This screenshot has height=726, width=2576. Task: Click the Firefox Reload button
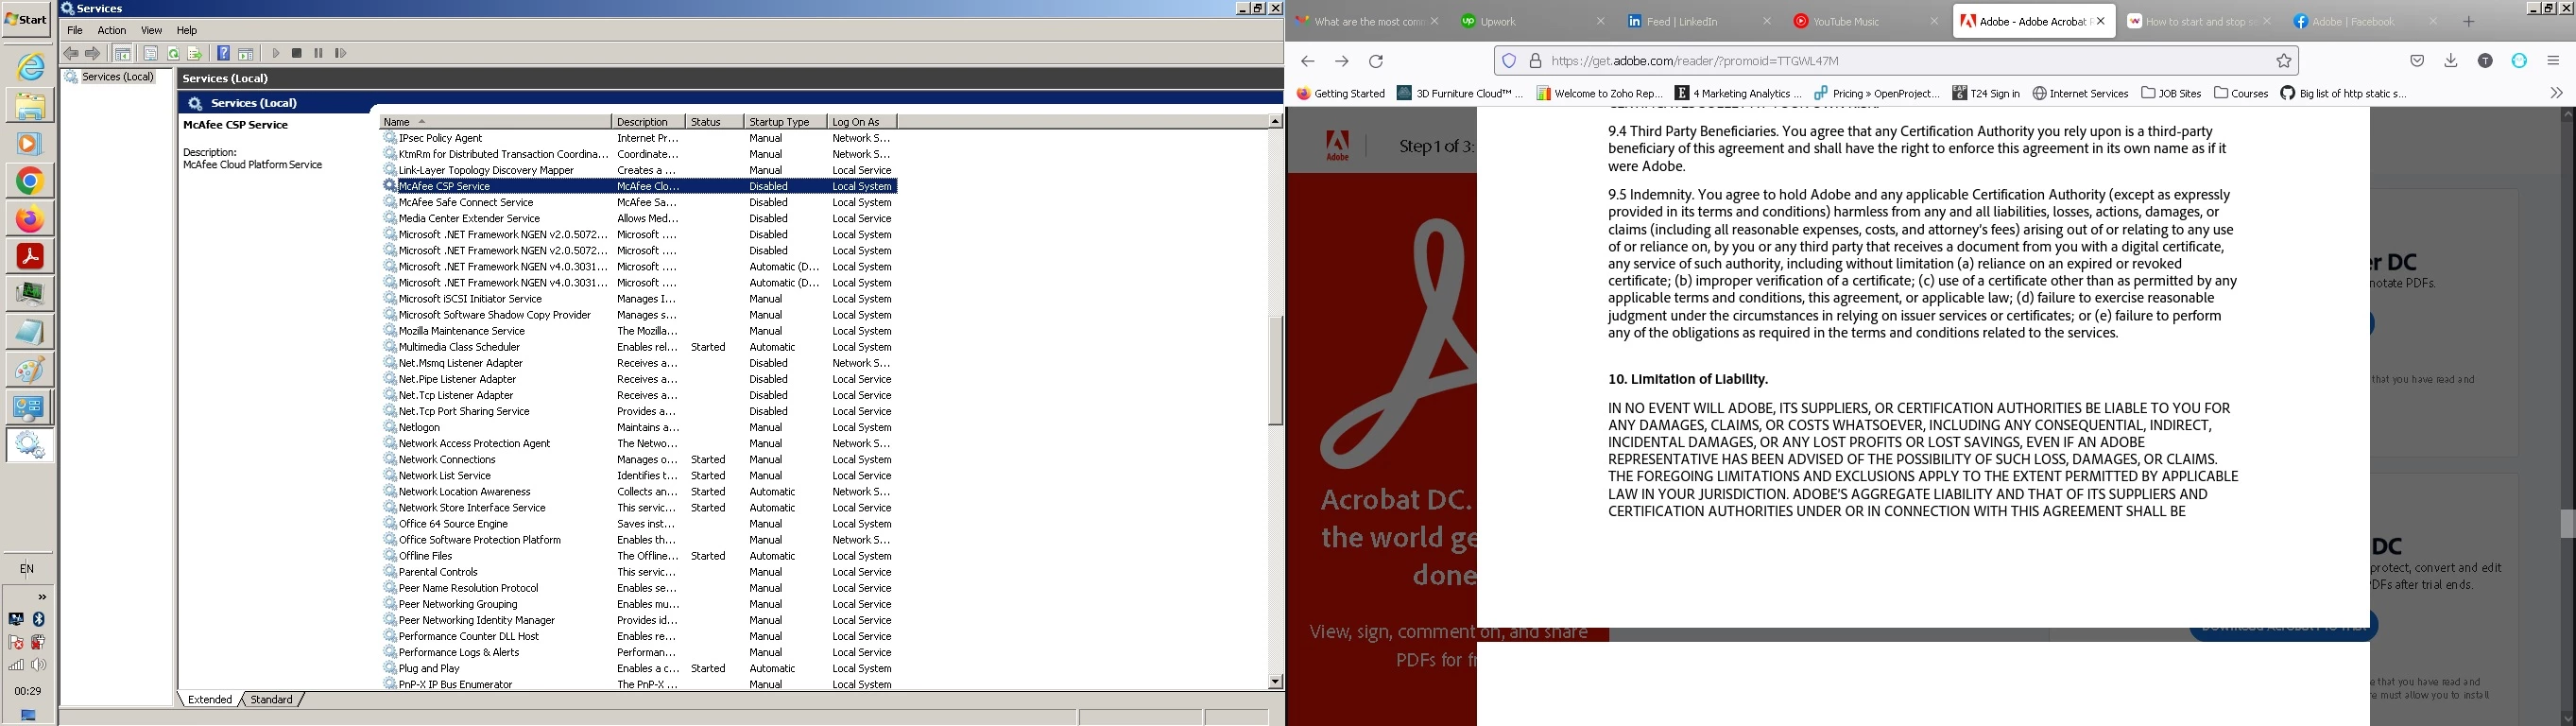click(1376, 62)
